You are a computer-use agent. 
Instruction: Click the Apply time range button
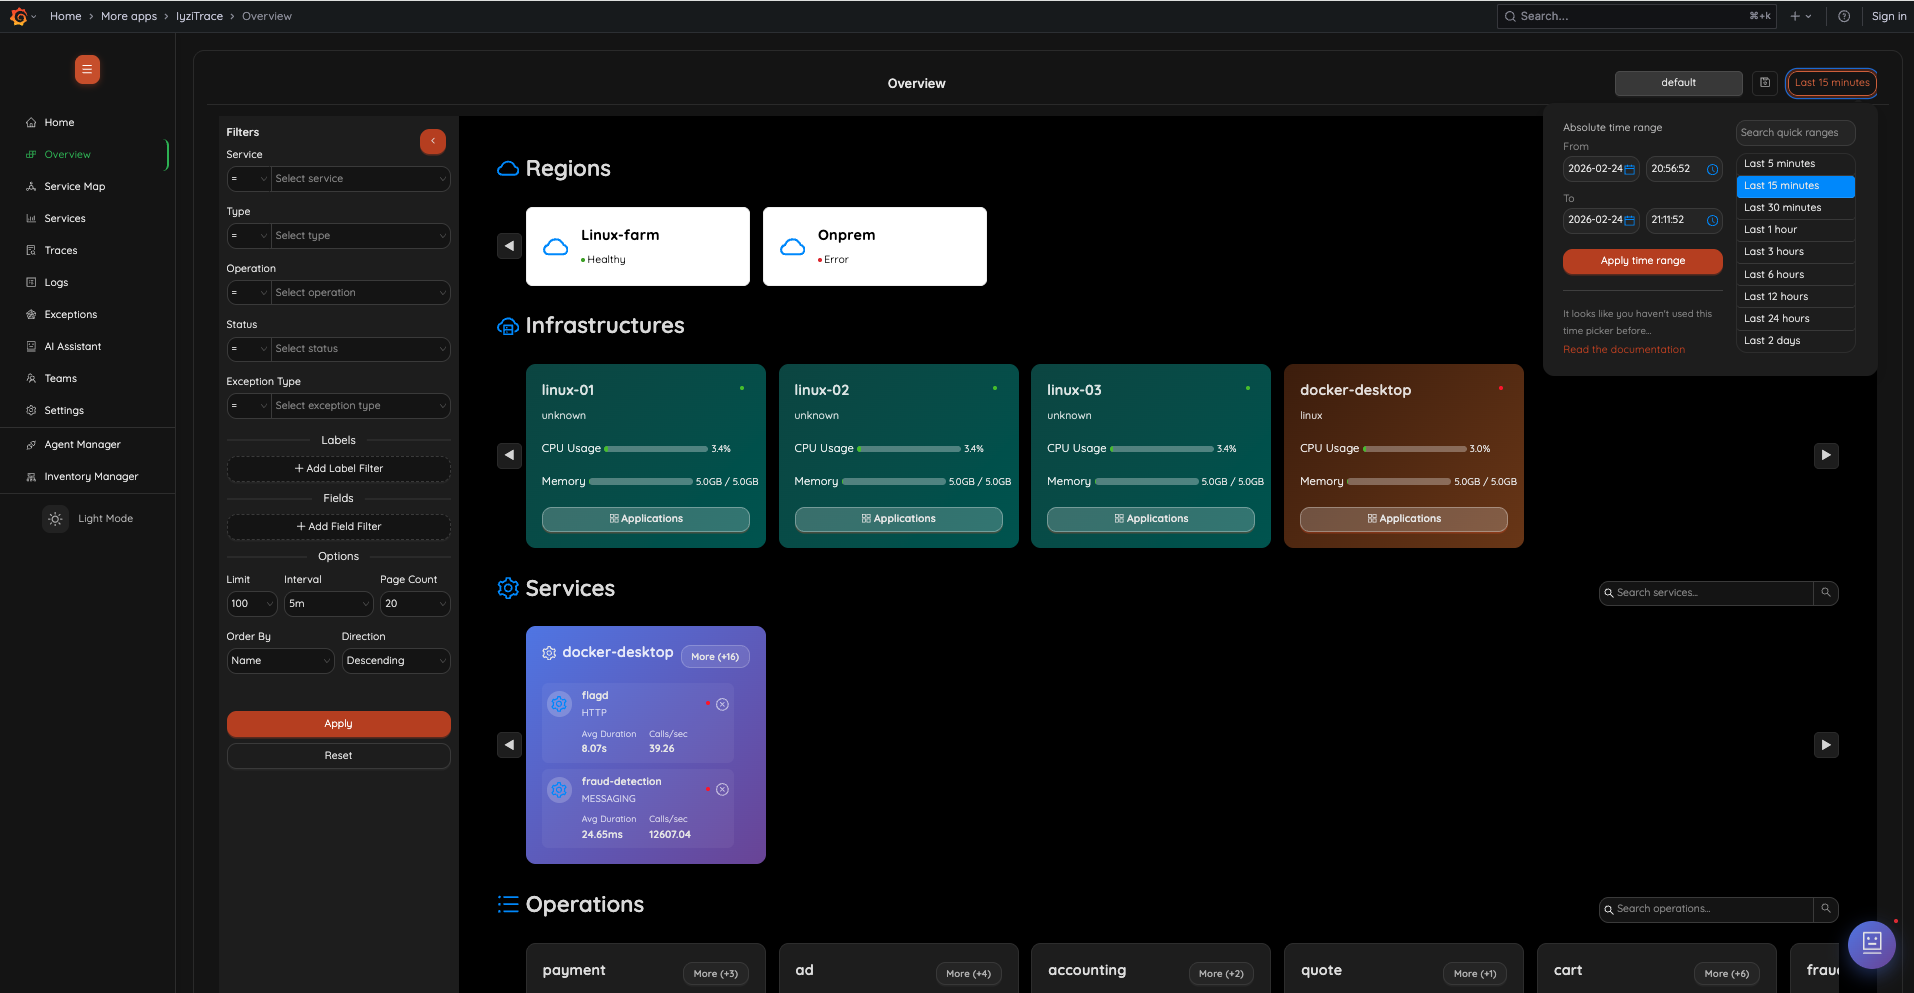tap(1642, 261)
